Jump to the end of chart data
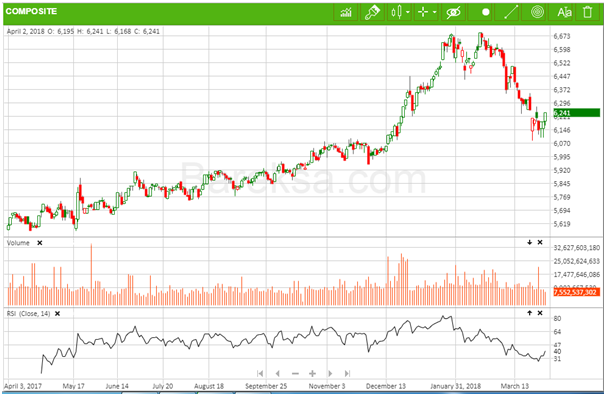 pyautogui.click(x=347, y=373)
